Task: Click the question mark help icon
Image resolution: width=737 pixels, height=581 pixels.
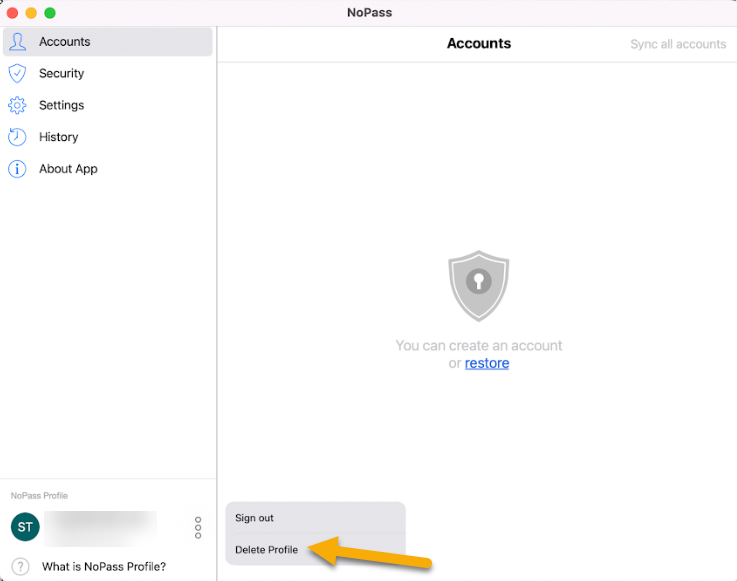Action: pos(20,566)
